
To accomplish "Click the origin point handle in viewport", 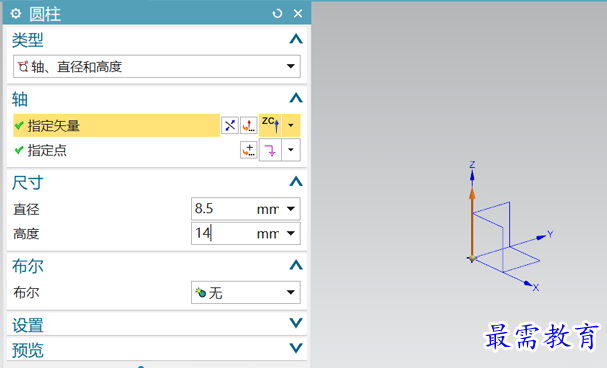I will (x=472, y=258).
